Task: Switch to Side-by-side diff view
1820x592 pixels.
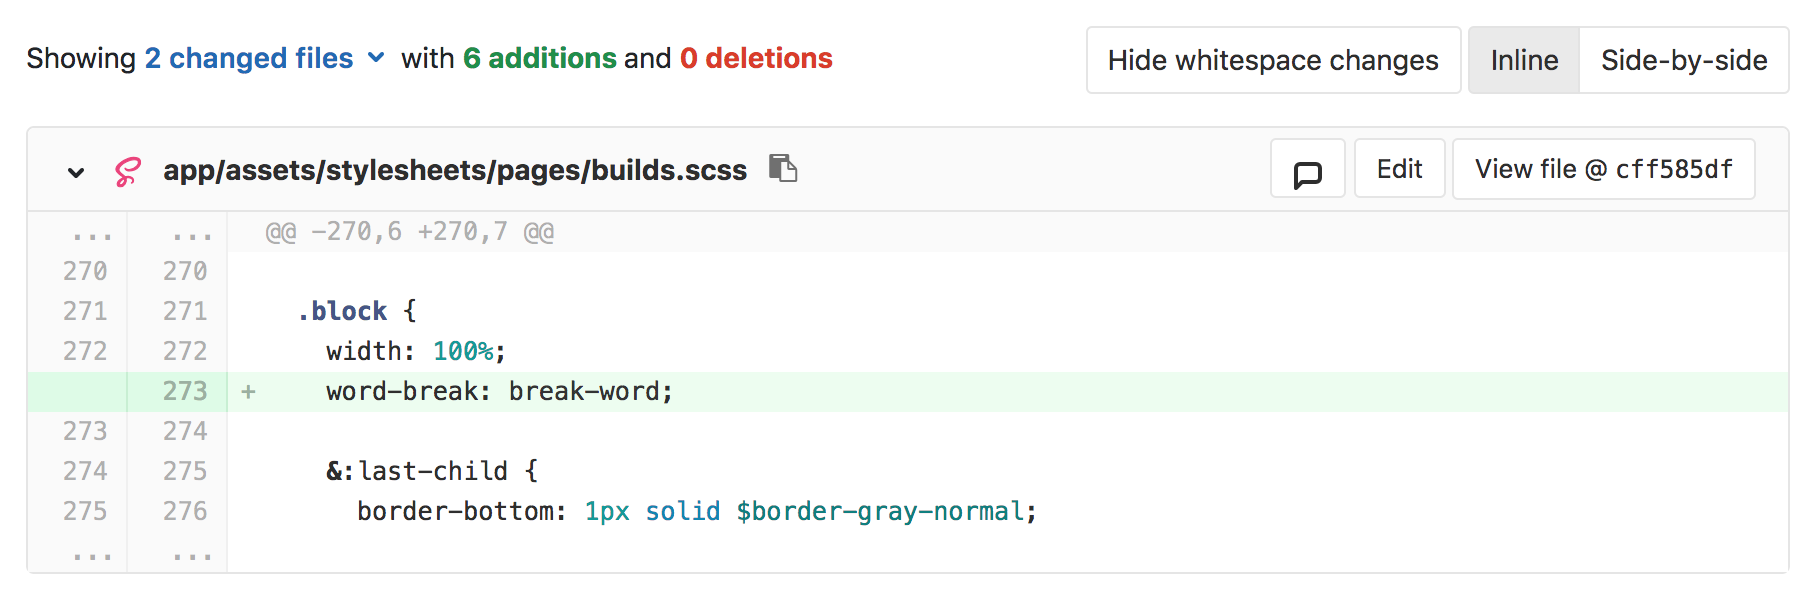Action: (x=1684, y=60)
